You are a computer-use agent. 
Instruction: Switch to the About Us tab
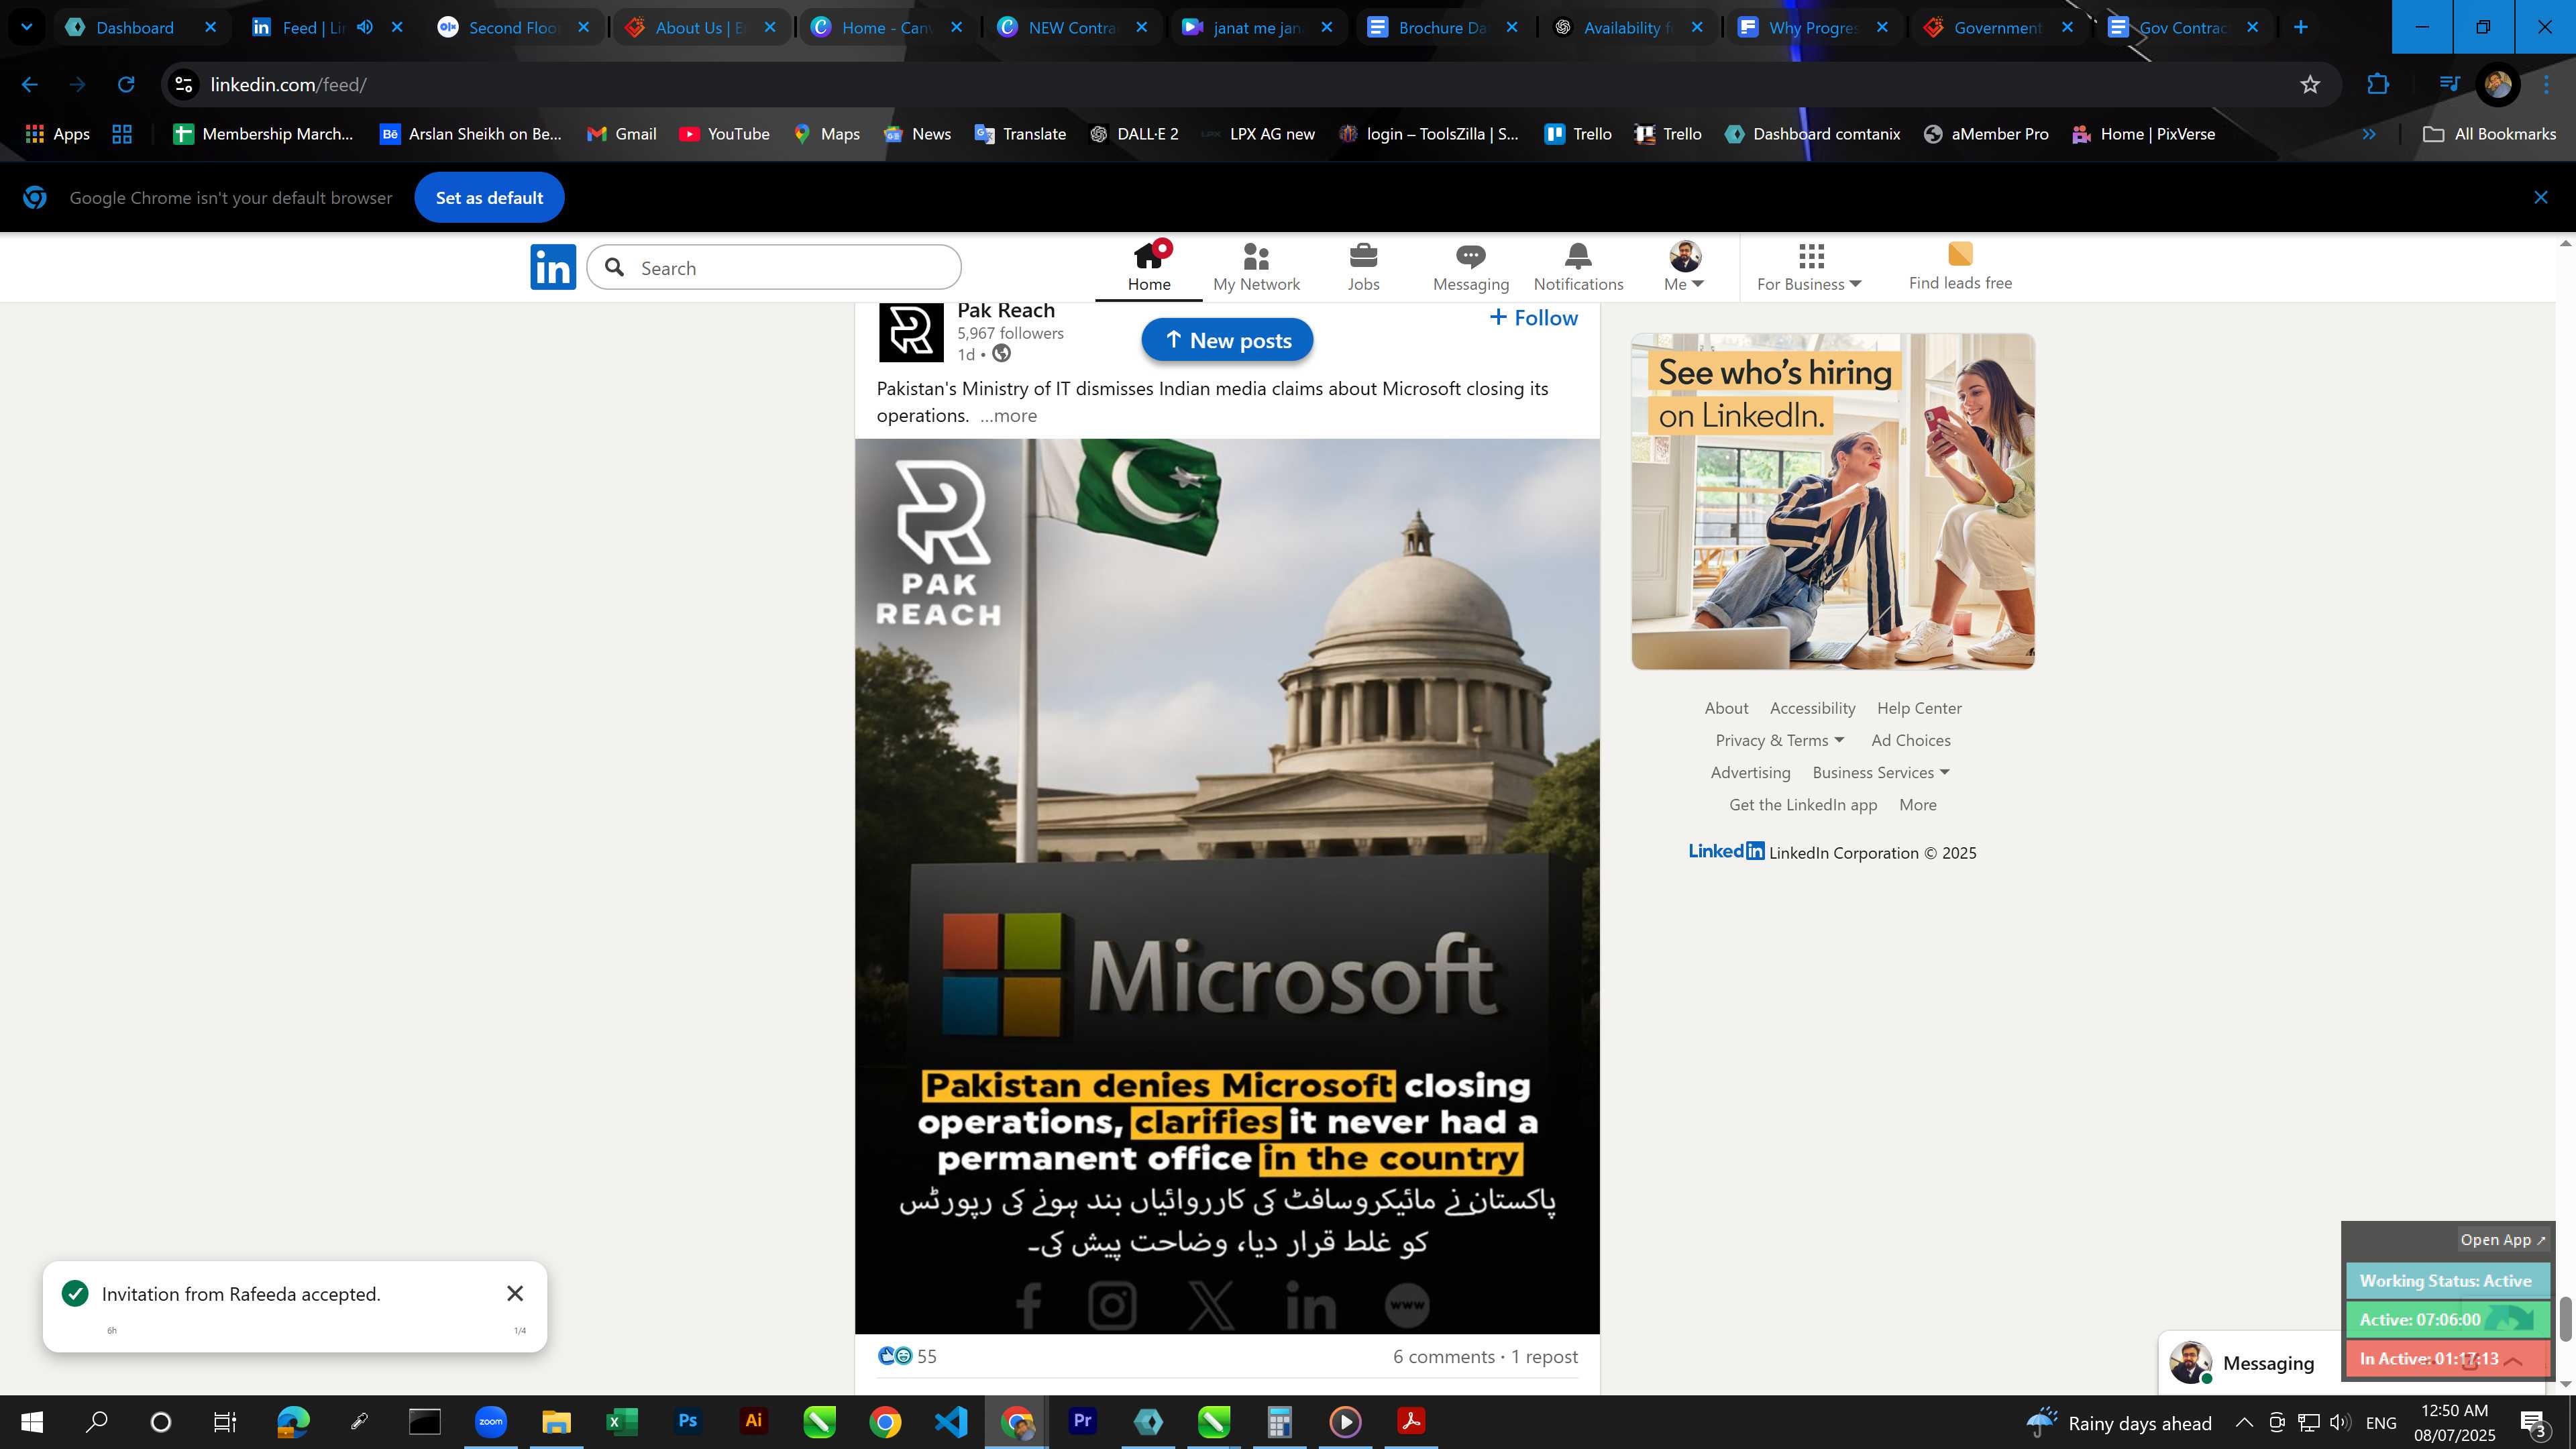click(x=698, y=27)
